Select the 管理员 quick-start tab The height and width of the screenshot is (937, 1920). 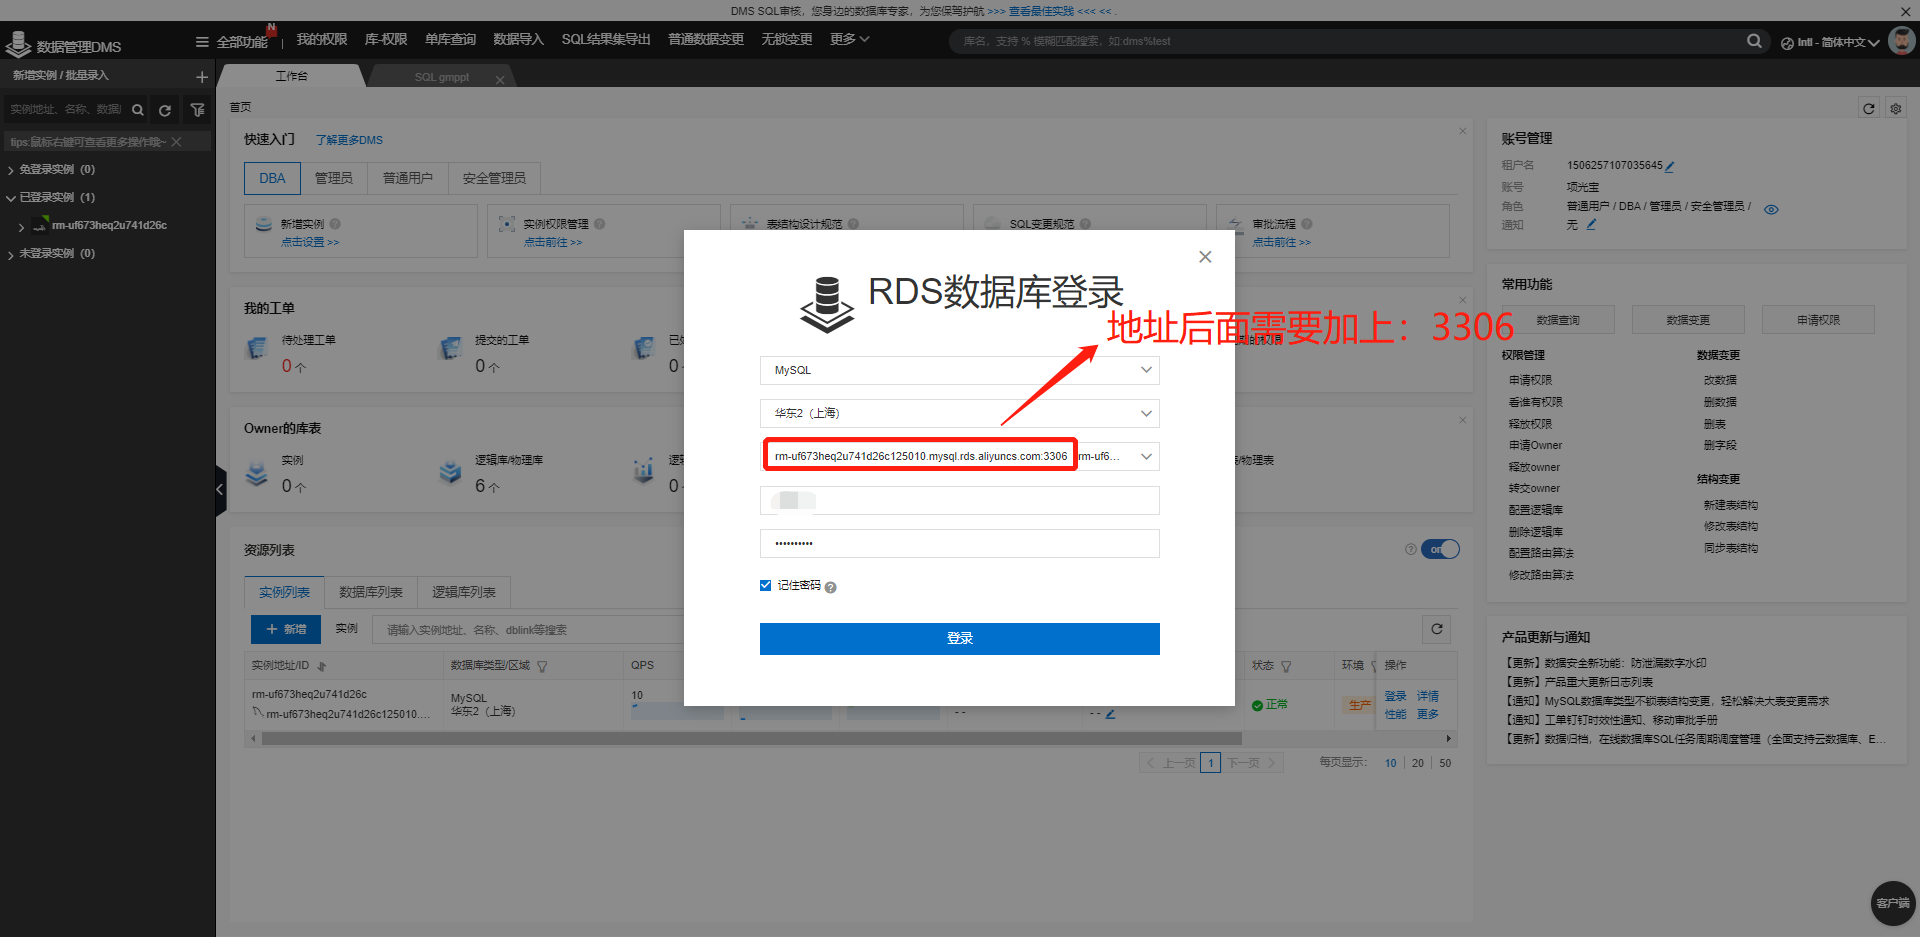click(334, 178)
